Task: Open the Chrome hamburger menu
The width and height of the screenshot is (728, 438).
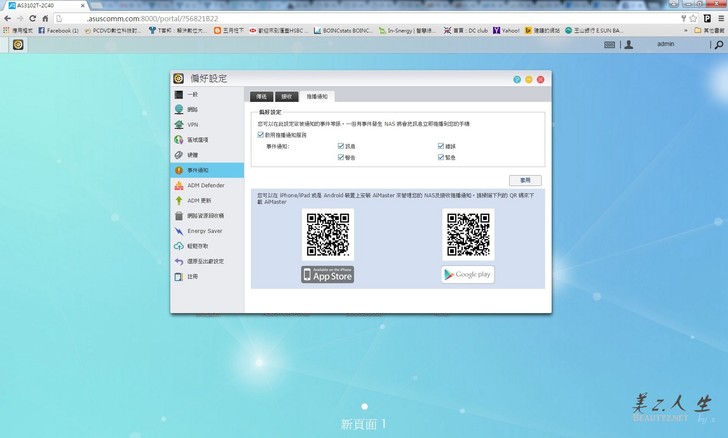Action: coord(721,19)
